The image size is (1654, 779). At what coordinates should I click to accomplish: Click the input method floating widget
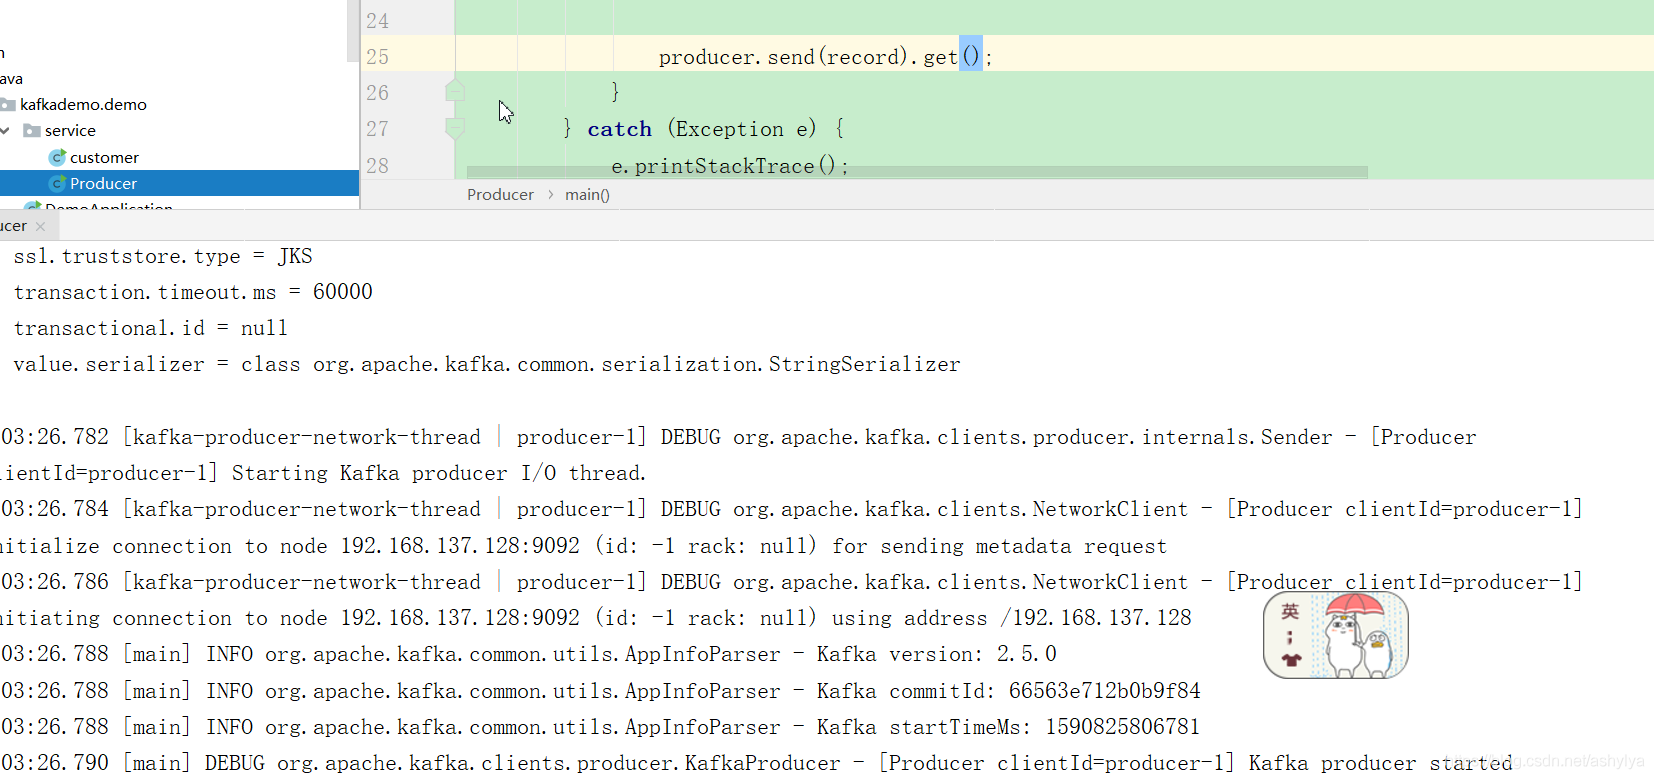1336,635
